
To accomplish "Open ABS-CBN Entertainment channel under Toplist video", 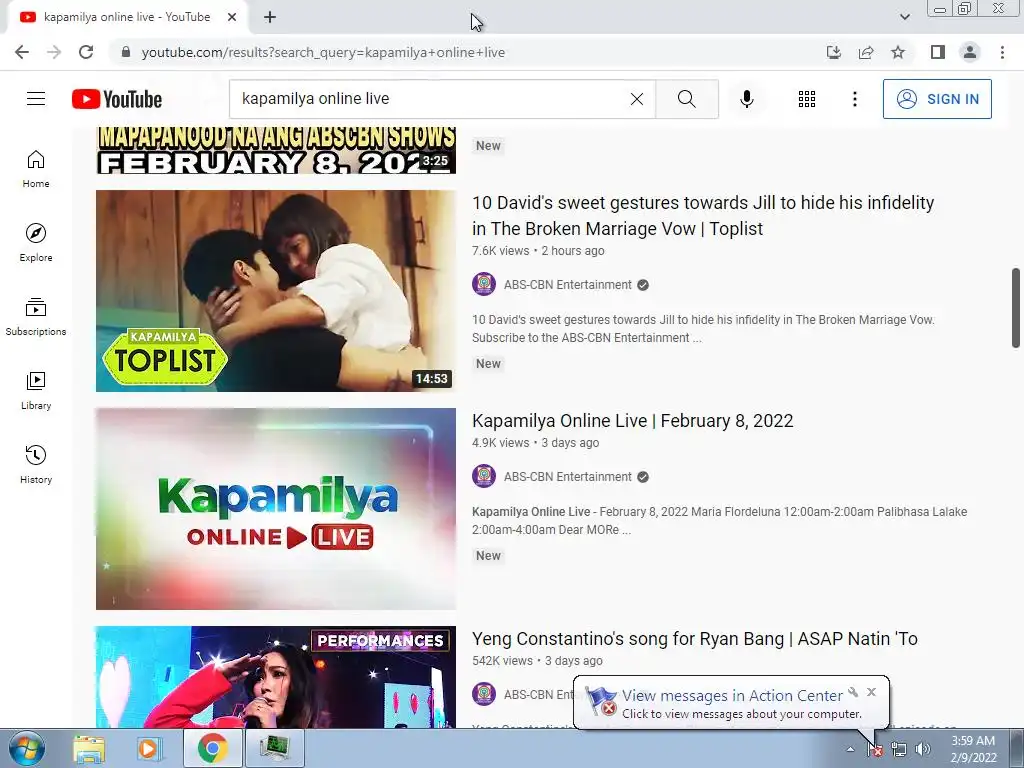I will point(568,285).
